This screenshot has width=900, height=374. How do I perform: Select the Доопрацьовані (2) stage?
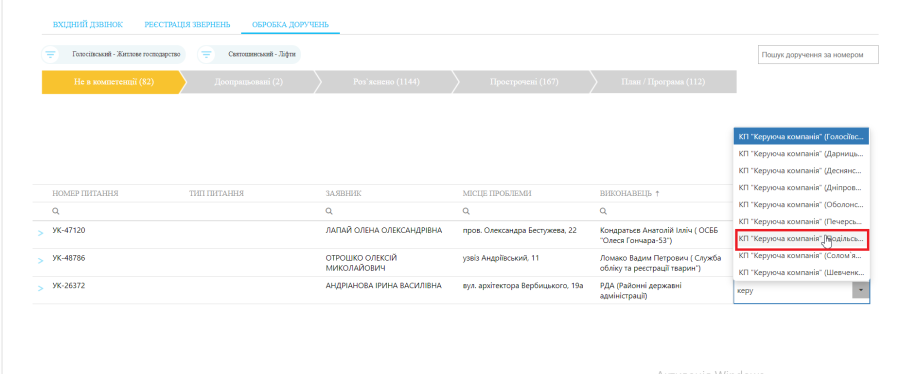pyautogui.click(x=249, y=82)
